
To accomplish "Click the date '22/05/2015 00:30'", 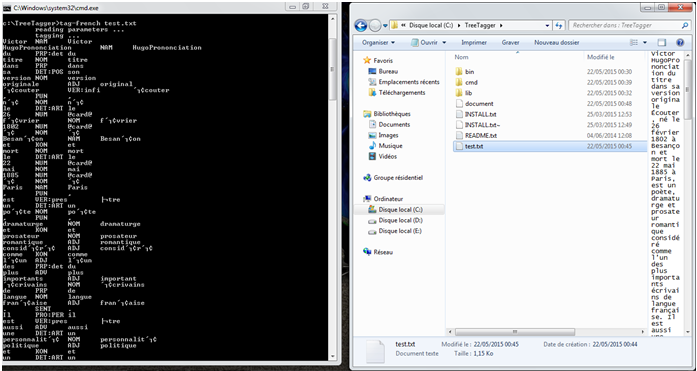I will point(609,72).
